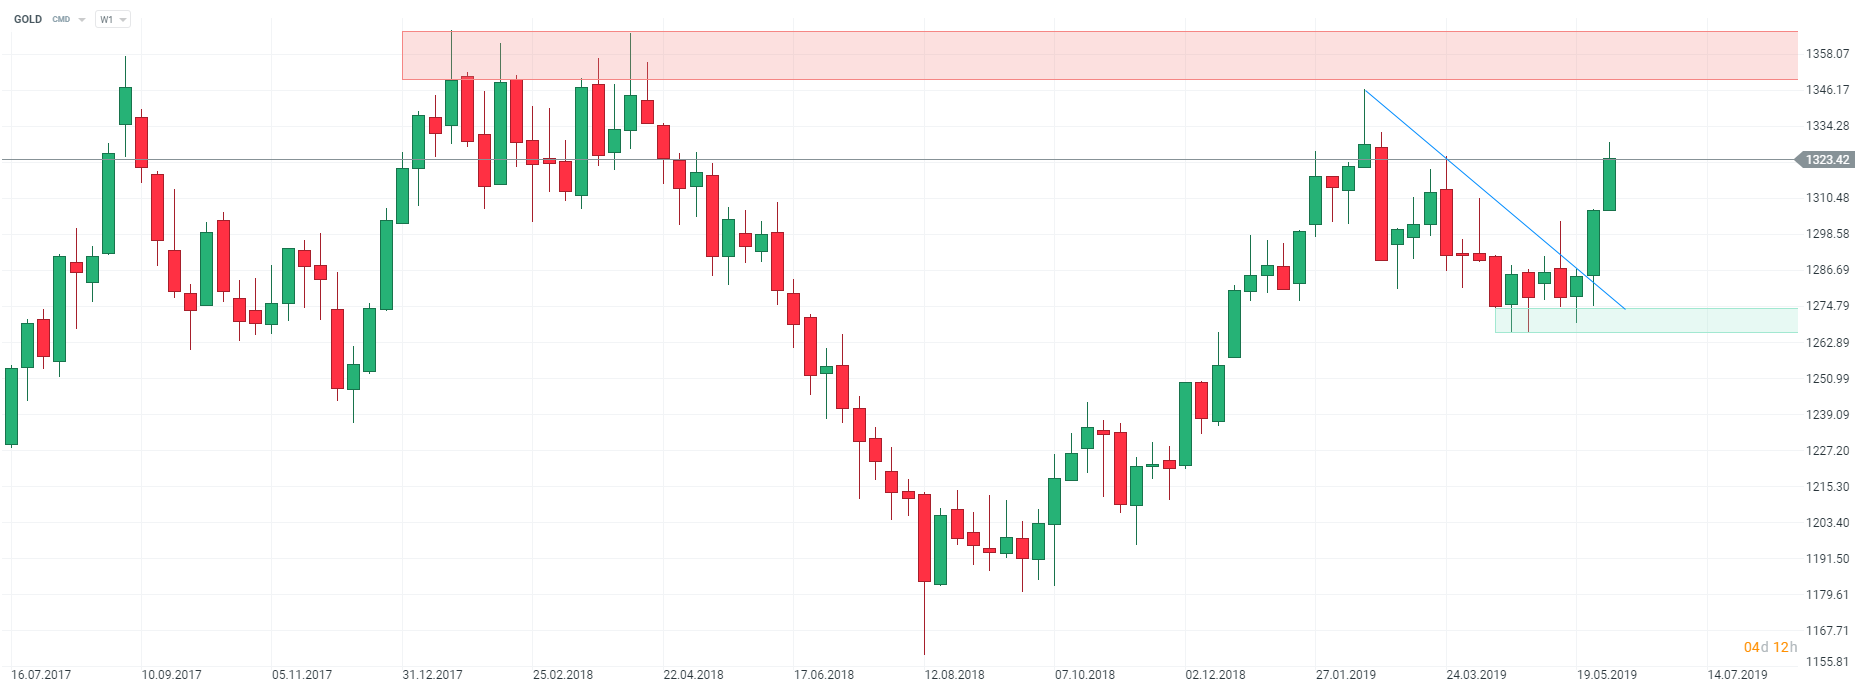Click the 24.03.2019 date on time axis
The height and width of the screenshot is (692, 1866).
coord(1476,675)
